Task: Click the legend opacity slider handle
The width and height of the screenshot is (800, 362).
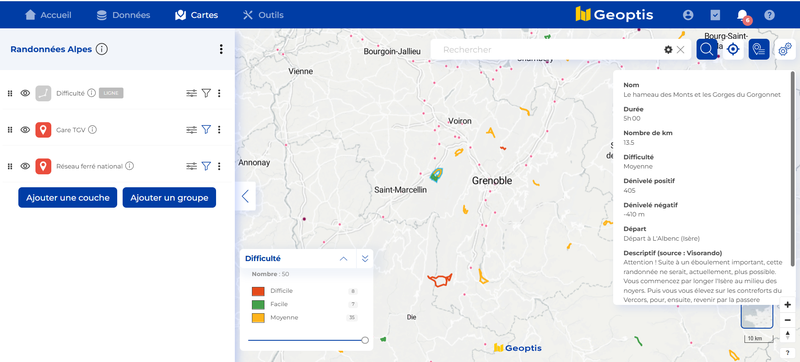Action: [x=365, y=340]
